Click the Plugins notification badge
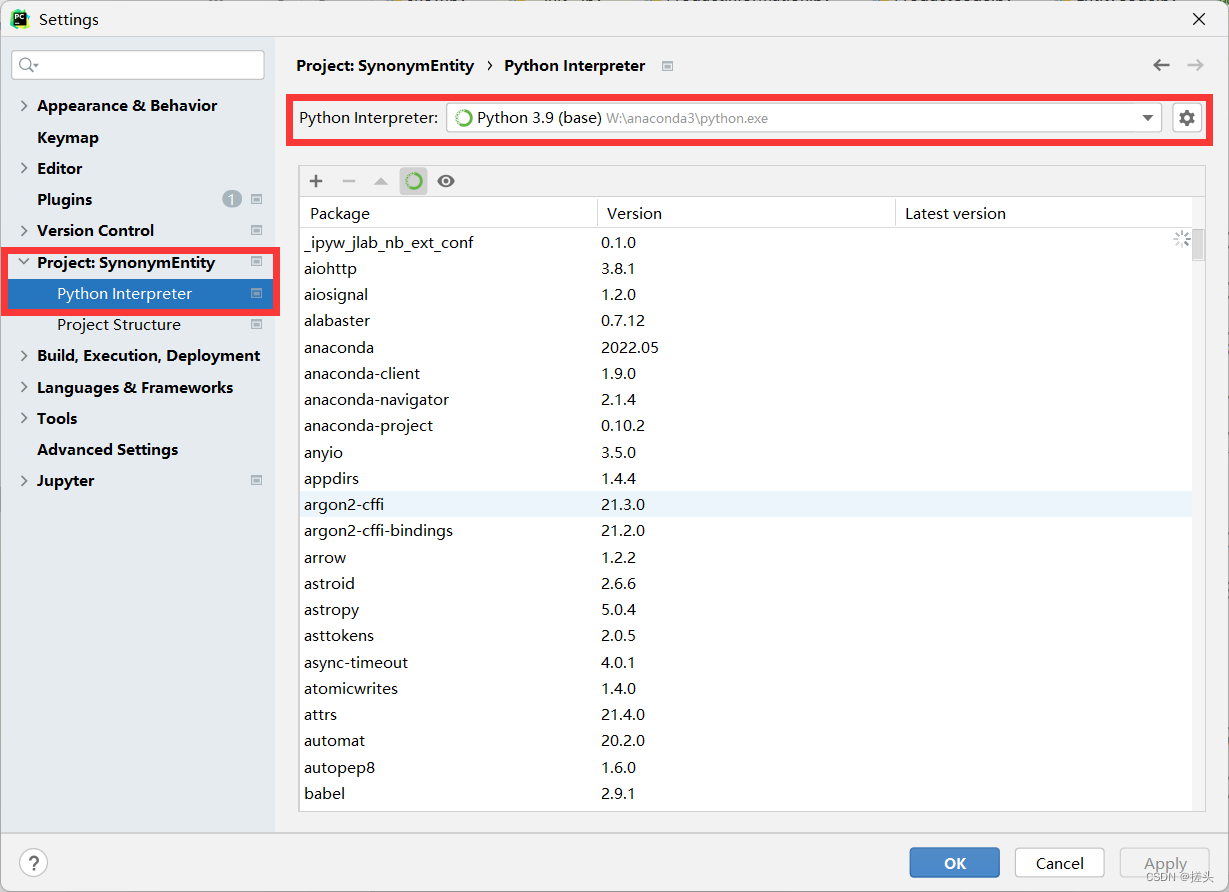The width and height of the screenshot is (1229, 892). click(231, 199)
